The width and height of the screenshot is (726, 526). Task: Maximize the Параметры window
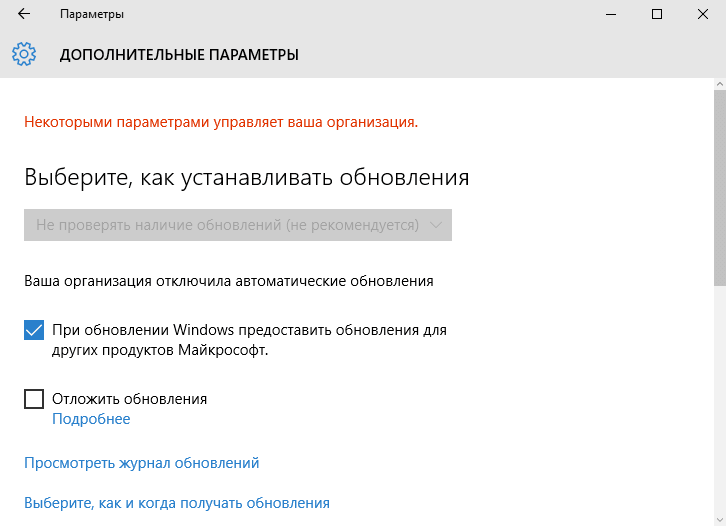657,14
